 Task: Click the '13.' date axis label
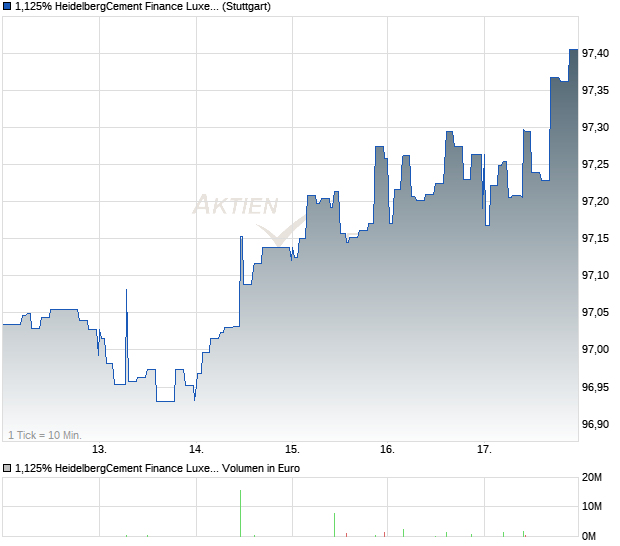[x=99, y=450]
